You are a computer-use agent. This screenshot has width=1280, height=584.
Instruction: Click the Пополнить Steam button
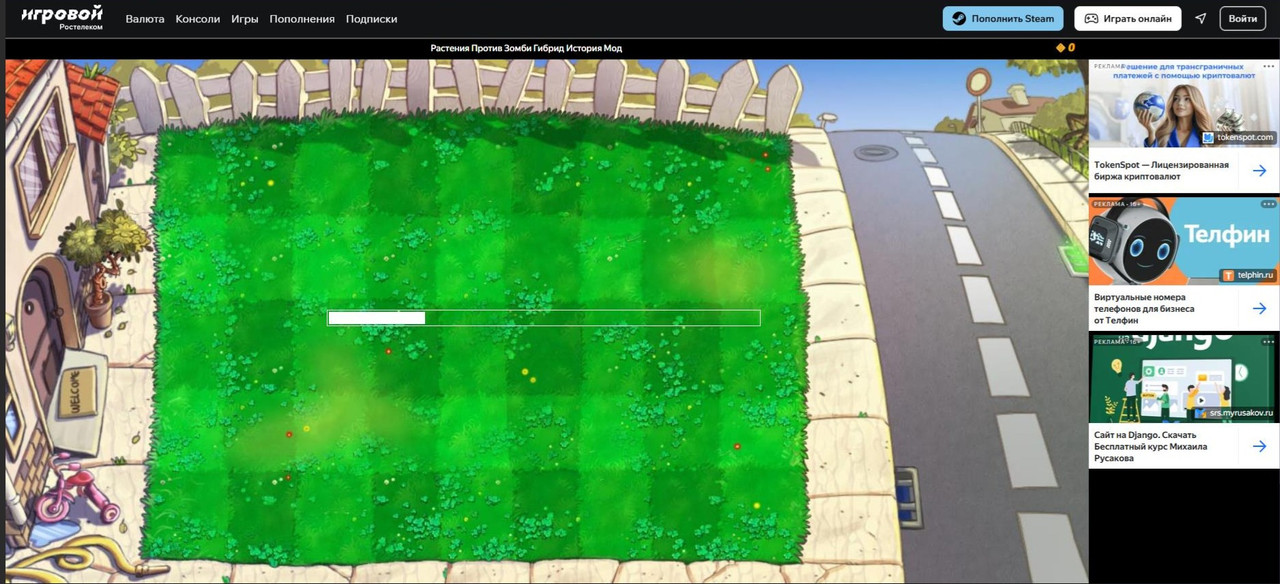click(1003, 19)
